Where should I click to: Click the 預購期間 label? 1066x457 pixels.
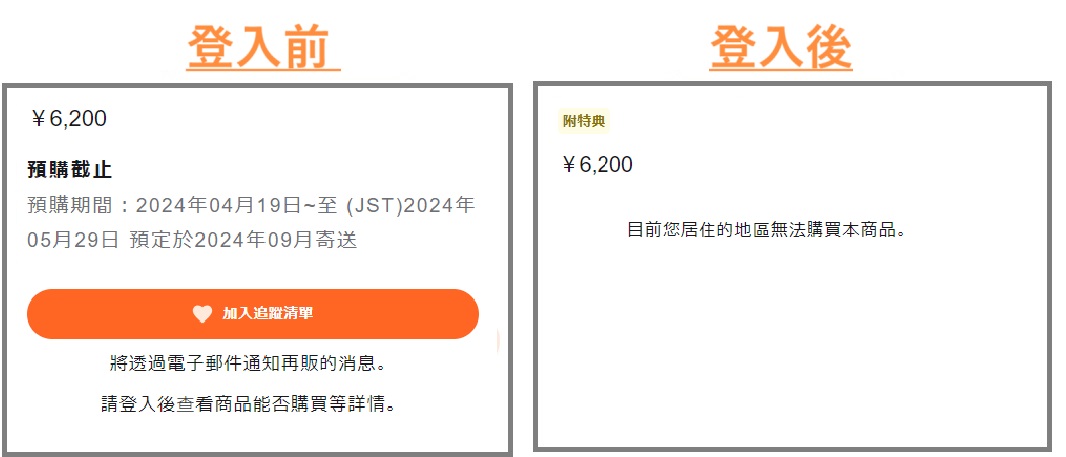(x=70, y=205)
